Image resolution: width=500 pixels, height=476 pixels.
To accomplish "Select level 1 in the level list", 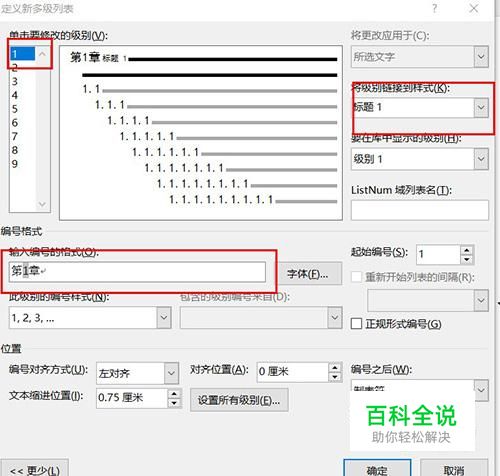I will tap(22, 54).
